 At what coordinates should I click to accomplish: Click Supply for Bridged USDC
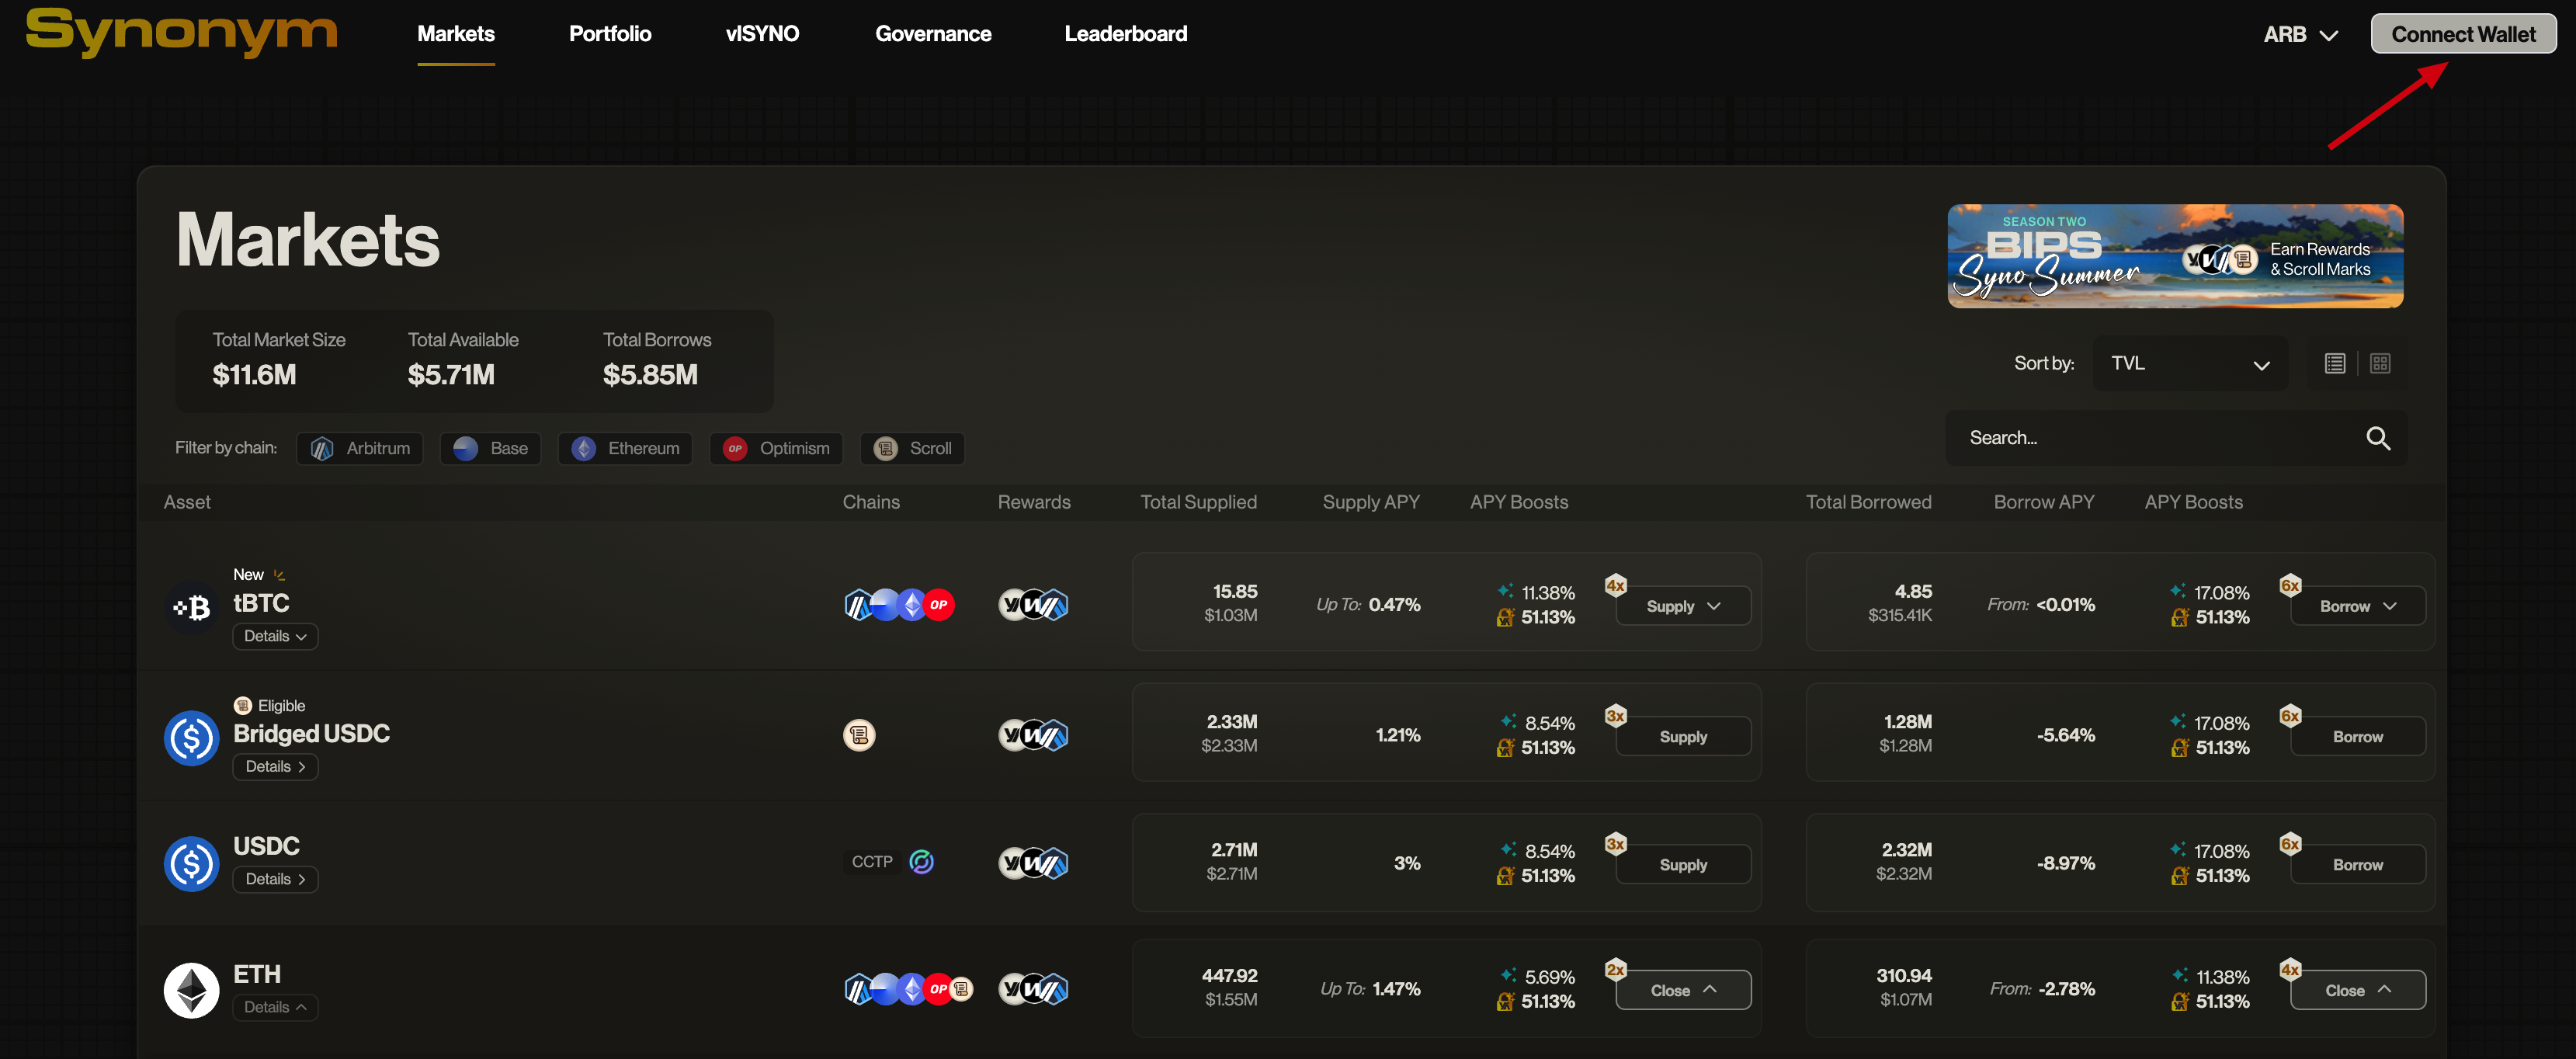click(1683, 737)
